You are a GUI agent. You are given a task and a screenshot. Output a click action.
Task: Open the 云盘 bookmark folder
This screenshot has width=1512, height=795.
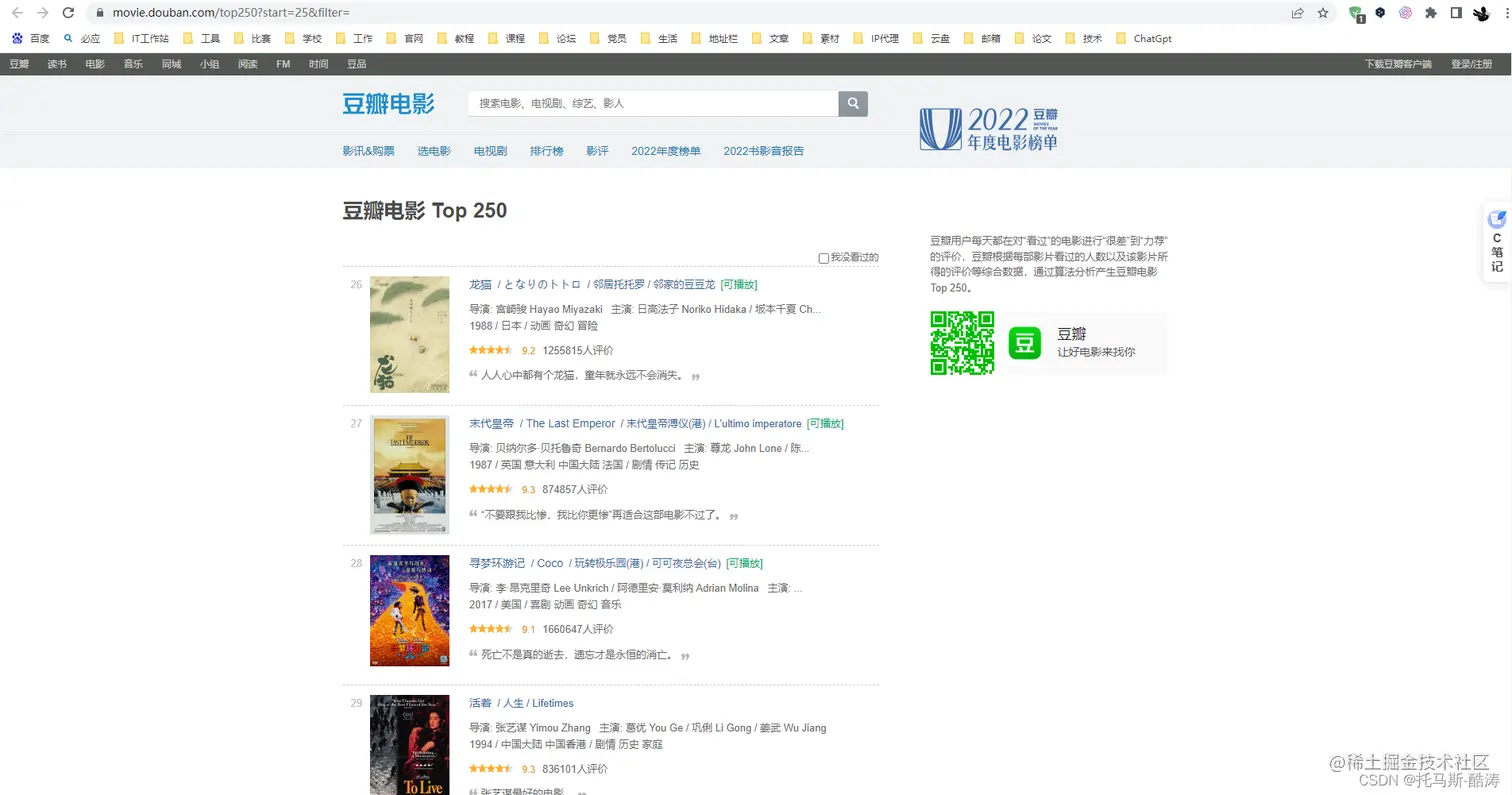tap(931, 39)
